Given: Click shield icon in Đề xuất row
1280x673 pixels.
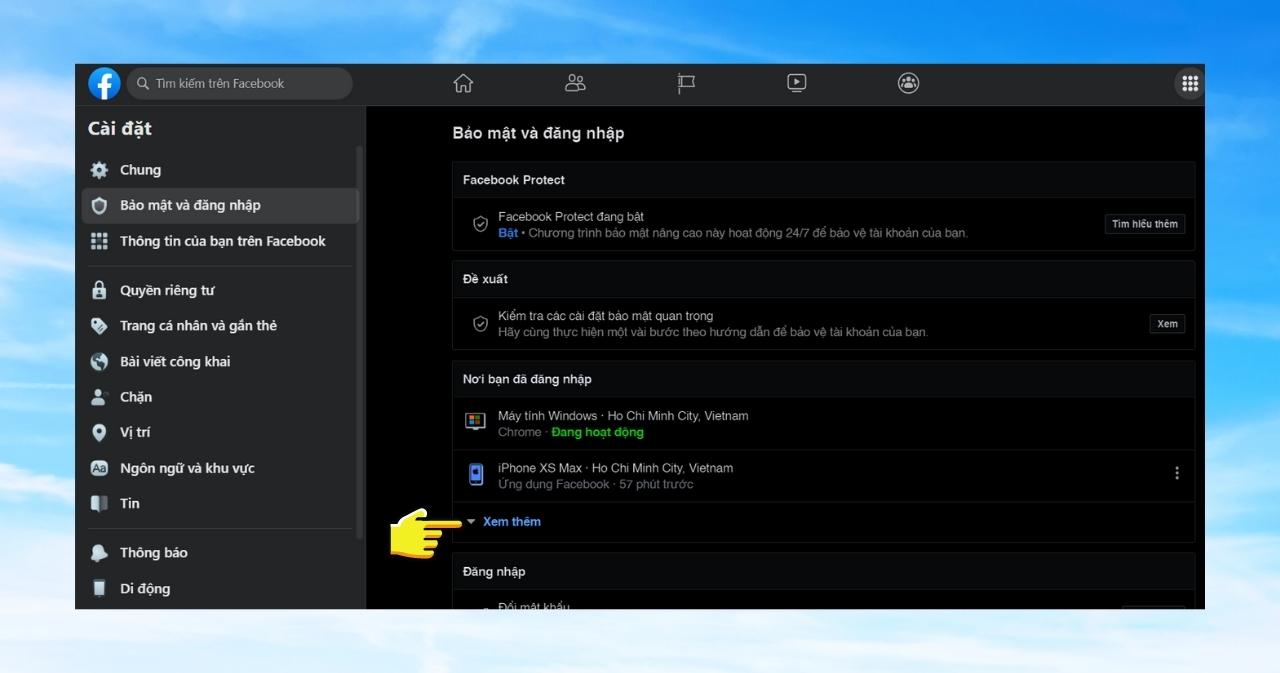Looking at the screenshot, I should click(480, 324).
